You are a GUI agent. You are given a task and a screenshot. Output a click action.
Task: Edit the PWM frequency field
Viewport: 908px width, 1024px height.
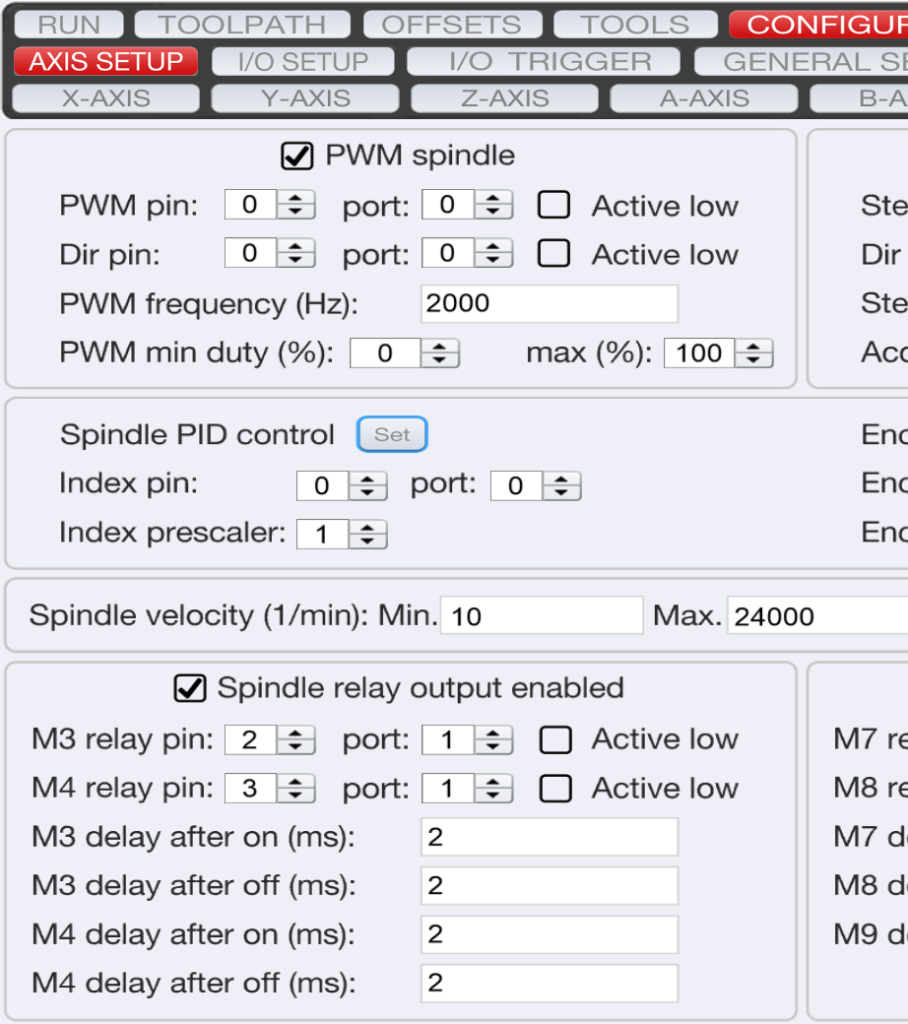548,304
